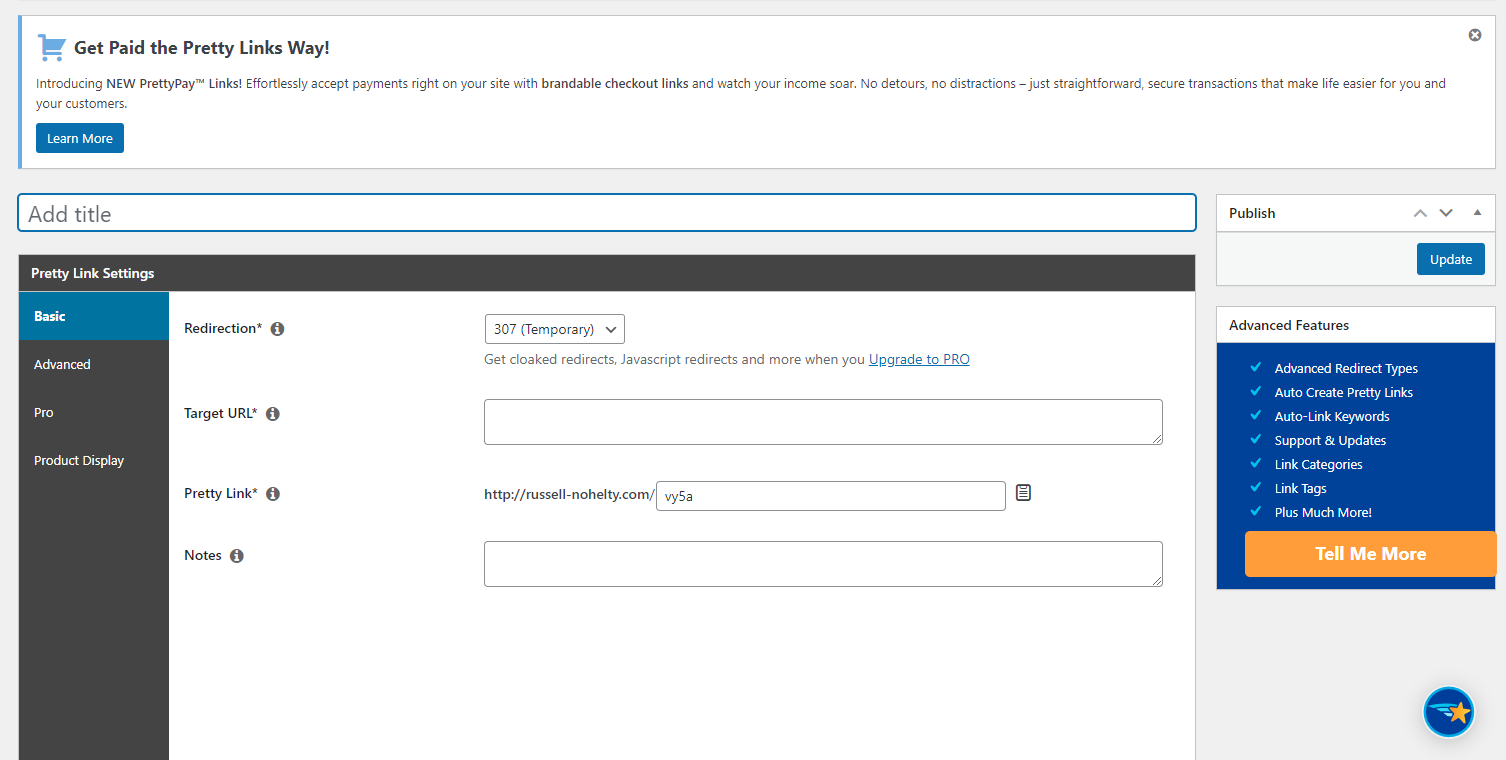Click into the Notes textarea
Screen dimensions: 1506x760
pyautogui.click(x=823, y=564)
